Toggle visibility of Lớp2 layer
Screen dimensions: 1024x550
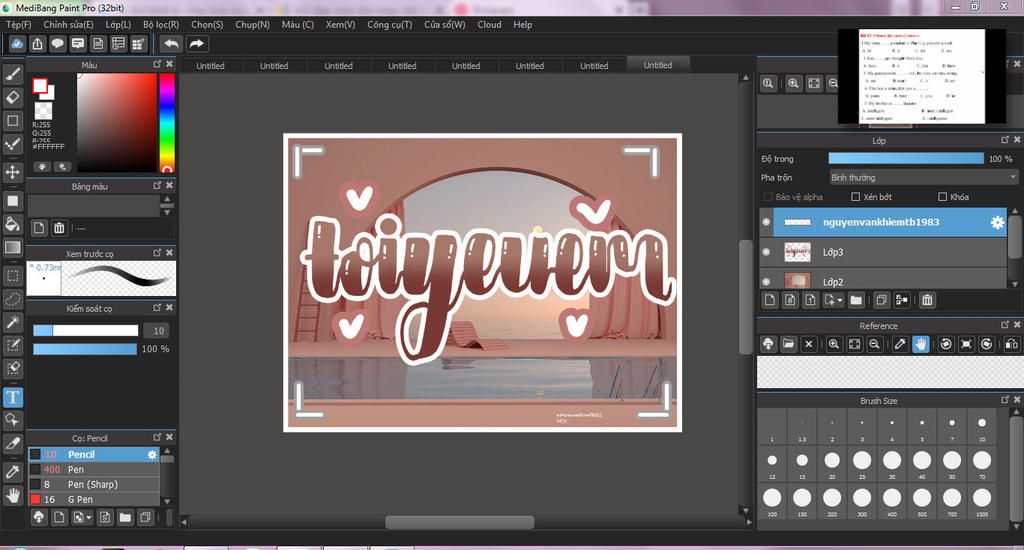click(x=766, y=282)
